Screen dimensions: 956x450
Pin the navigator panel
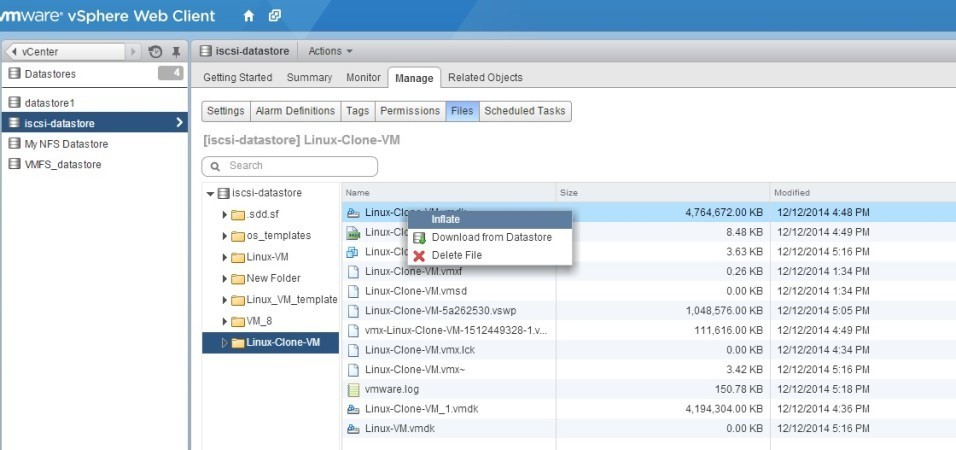coord(176,52)
